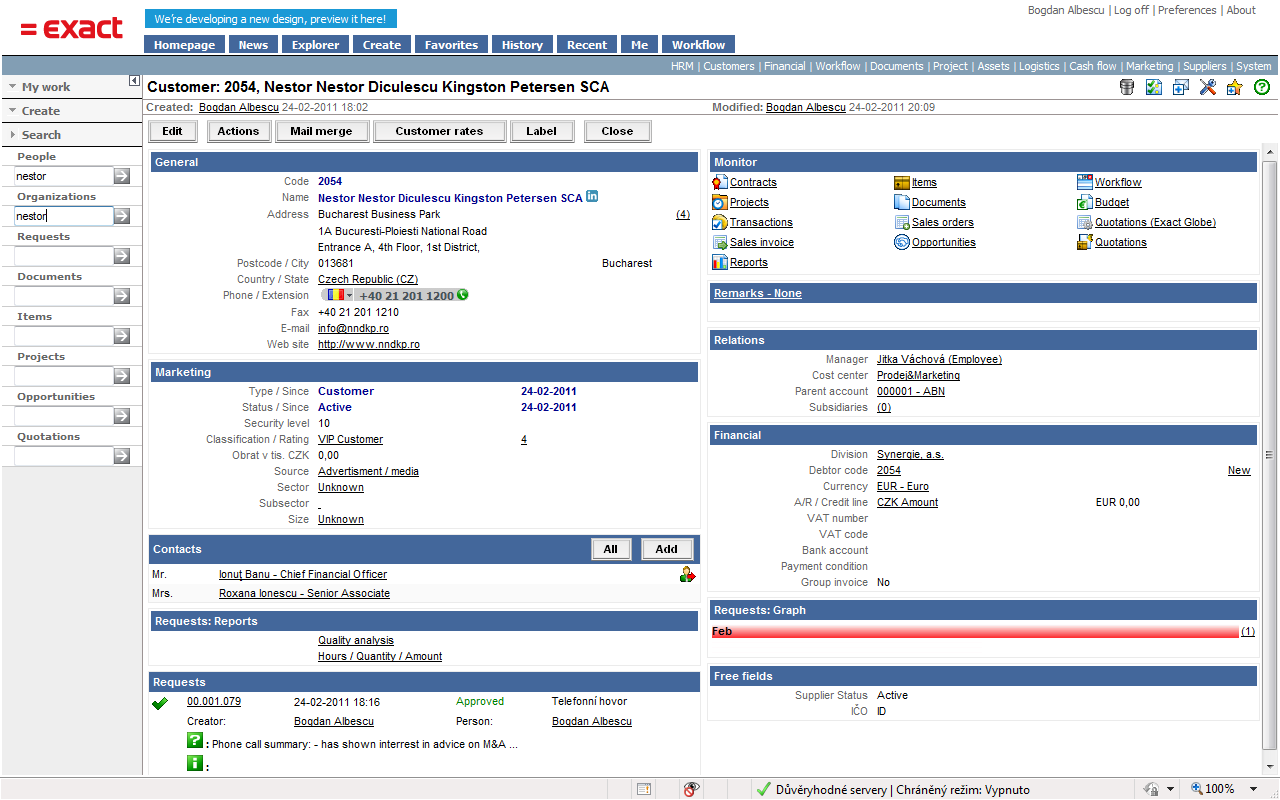
Task: Click the green approved checkmark on request
Action: click(159, 703)
